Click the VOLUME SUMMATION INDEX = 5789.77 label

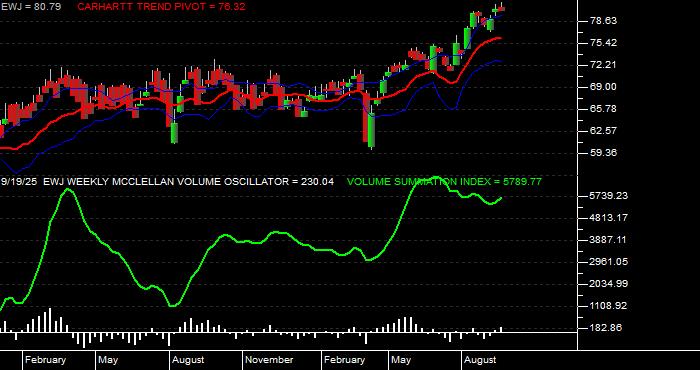pos(444,182)
